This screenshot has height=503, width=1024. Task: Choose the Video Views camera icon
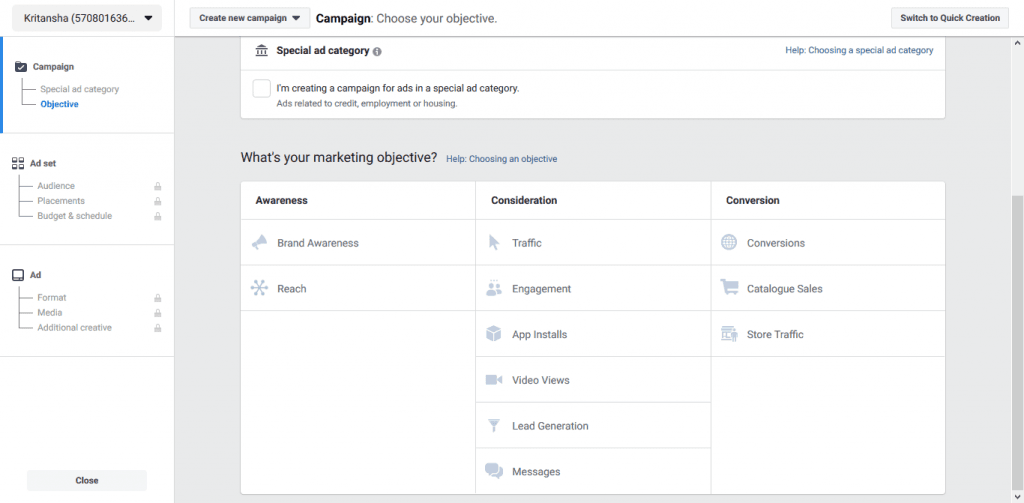click(494, 380)
